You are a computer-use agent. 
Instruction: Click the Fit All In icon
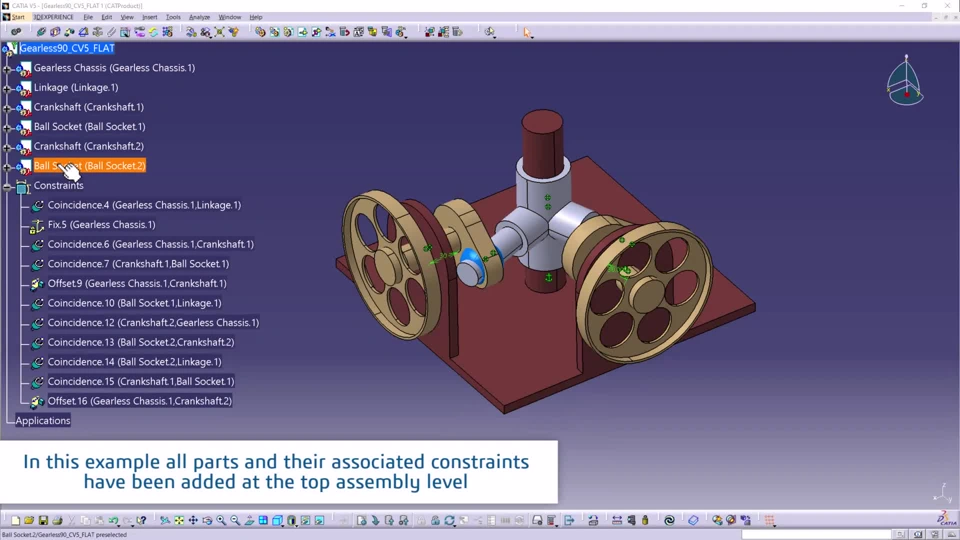(x=179, y=520)
